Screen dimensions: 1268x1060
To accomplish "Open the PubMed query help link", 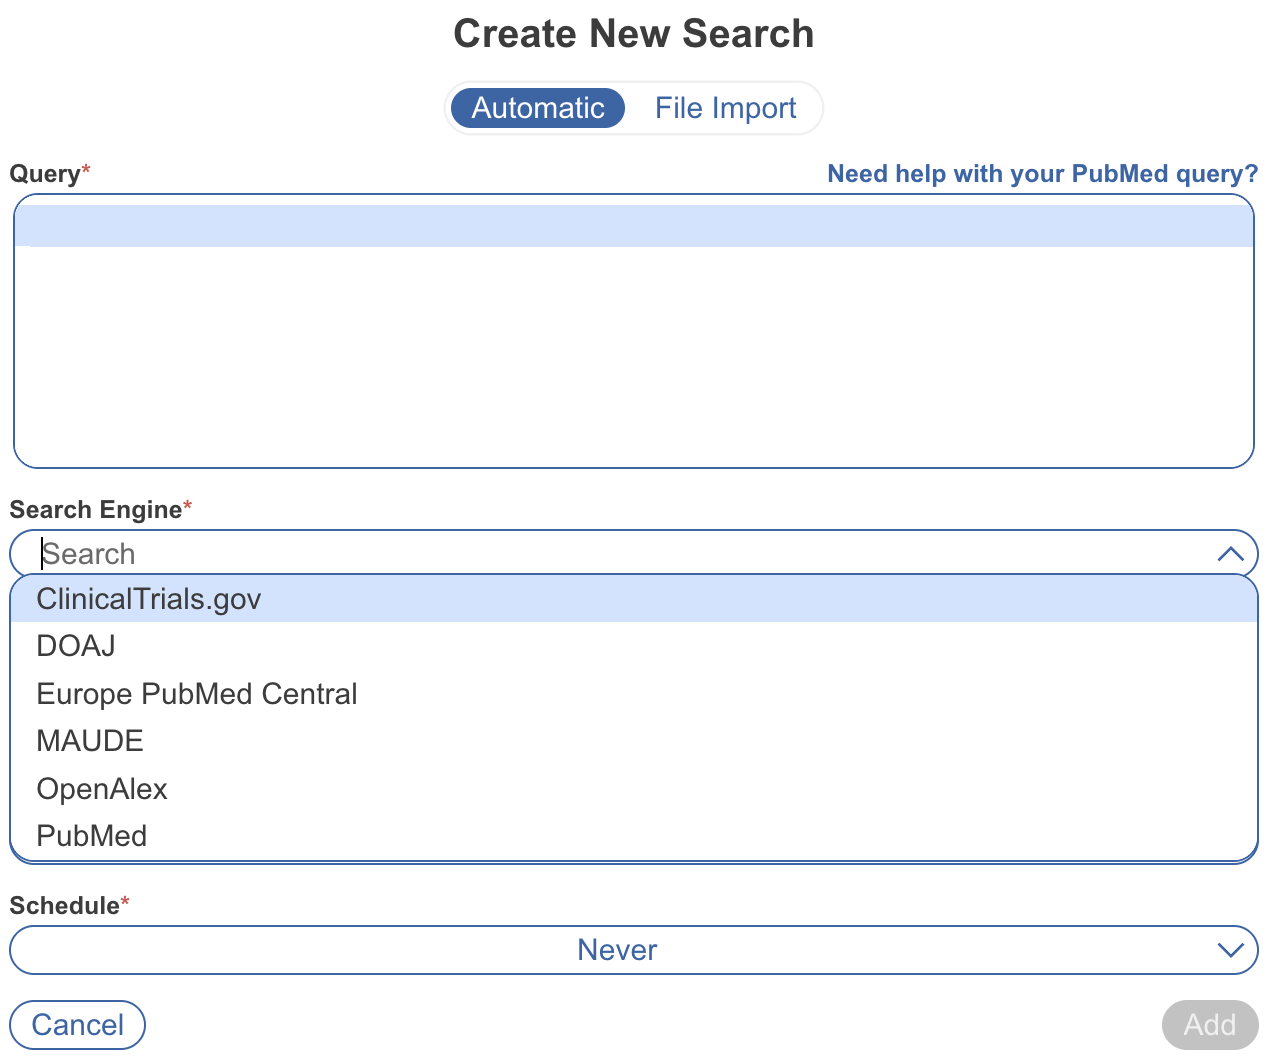I will coord(1042,174).
